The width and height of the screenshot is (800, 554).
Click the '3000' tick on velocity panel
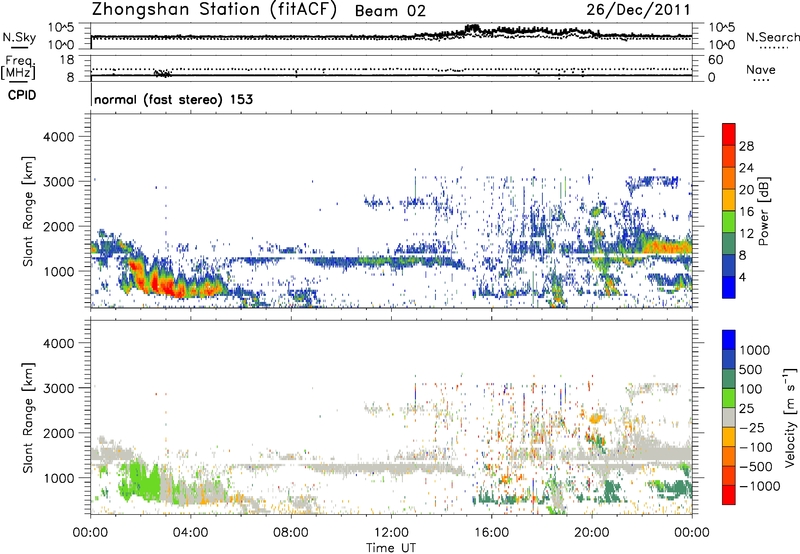click(59, 388)
